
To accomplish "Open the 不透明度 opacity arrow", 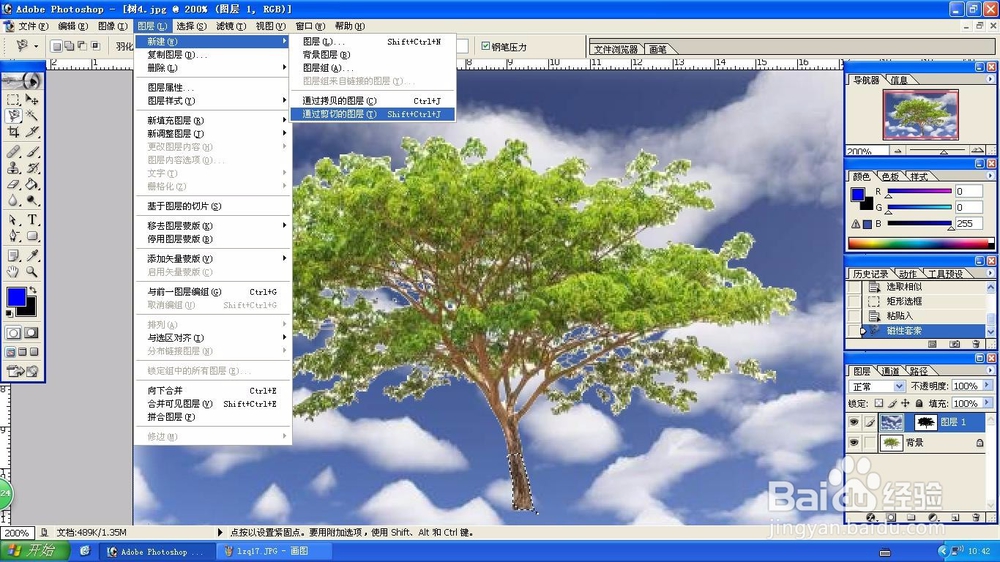I will [987, 386].
